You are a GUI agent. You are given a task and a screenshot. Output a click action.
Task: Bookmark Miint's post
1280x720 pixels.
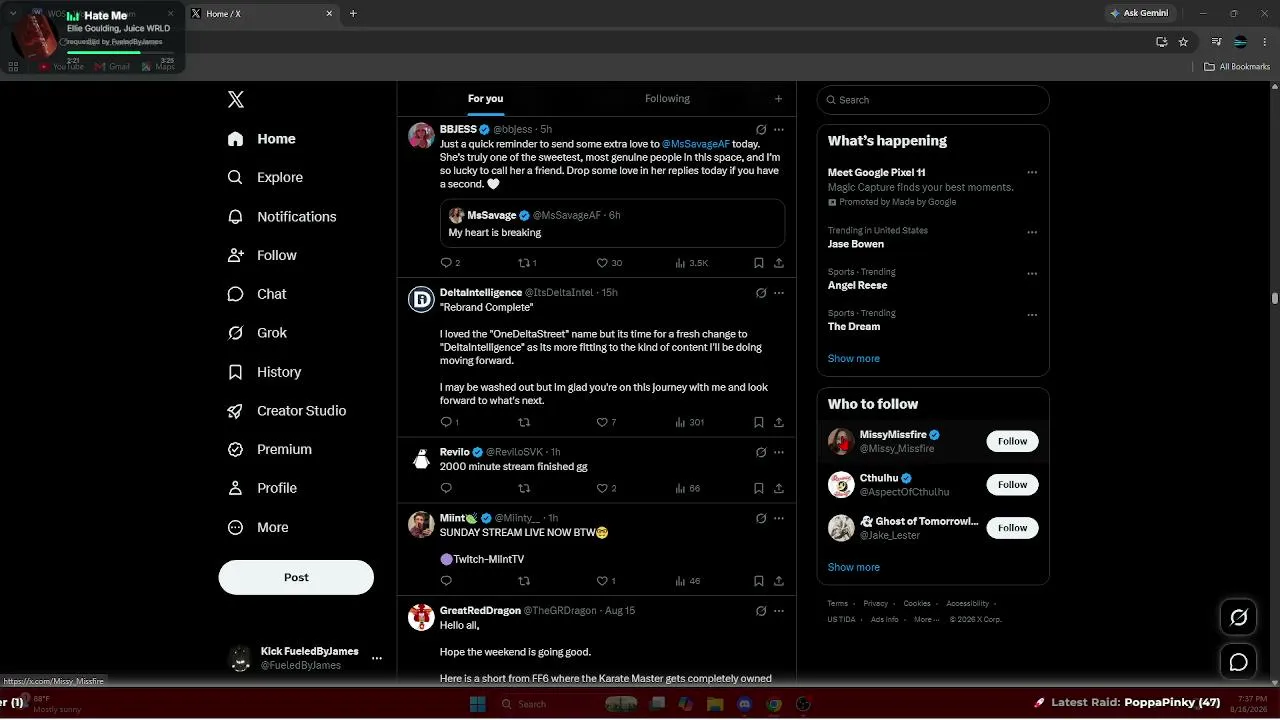[758, 581]
